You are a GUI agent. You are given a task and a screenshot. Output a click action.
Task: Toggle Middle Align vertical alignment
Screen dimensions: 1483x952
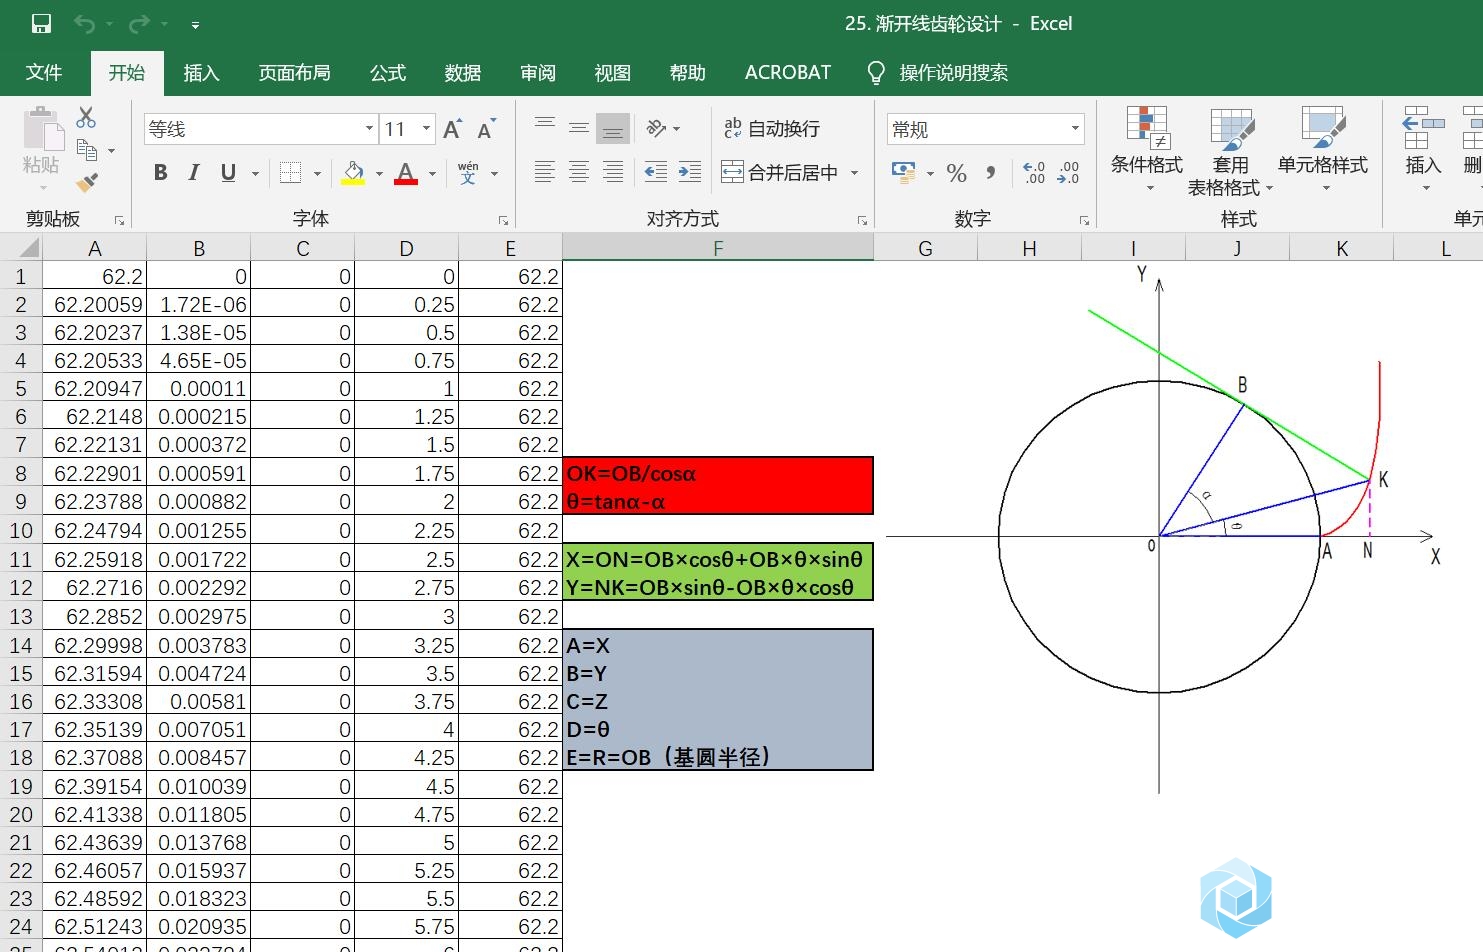[579, 128]
